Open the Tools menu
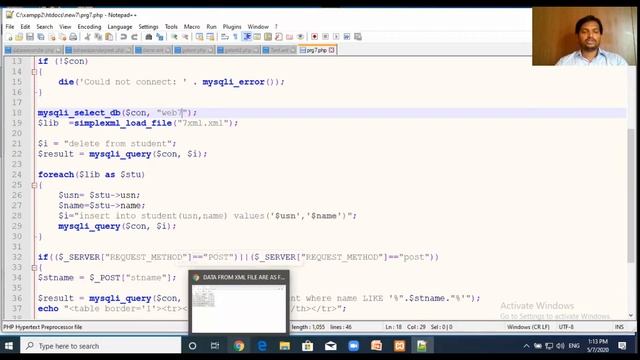This screenshot has width=640, height=360. [x=171, y=27]
